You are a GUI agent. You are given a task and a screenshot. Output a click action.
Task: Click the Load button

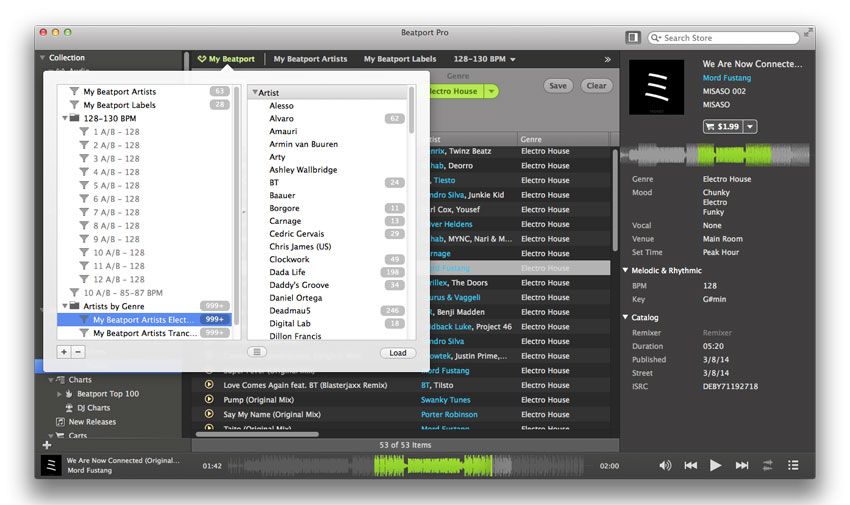[x=397, y=353]
